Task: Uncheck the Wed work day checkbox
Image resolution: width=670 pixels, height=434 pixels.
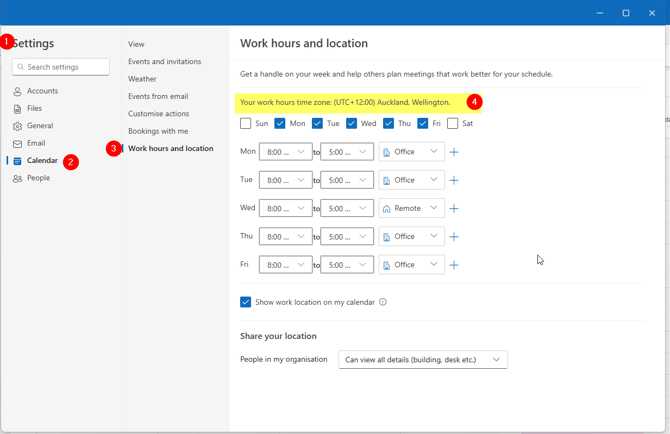Action: pyautogui.click(x=352, y=124)
